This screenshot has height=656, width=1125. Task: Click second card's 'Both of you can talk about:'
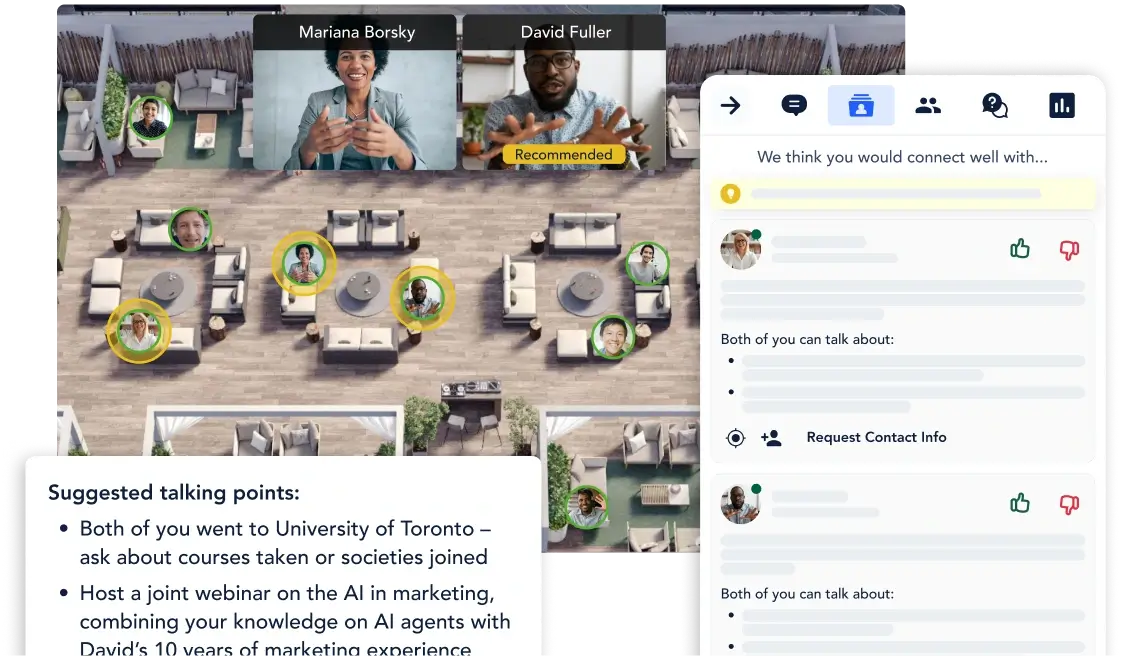(x=807, y=594)
